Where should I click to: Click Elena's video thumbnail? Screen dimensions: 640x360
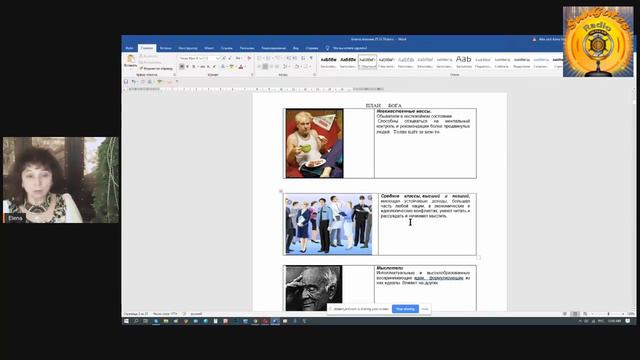click(x=61, y=180)
